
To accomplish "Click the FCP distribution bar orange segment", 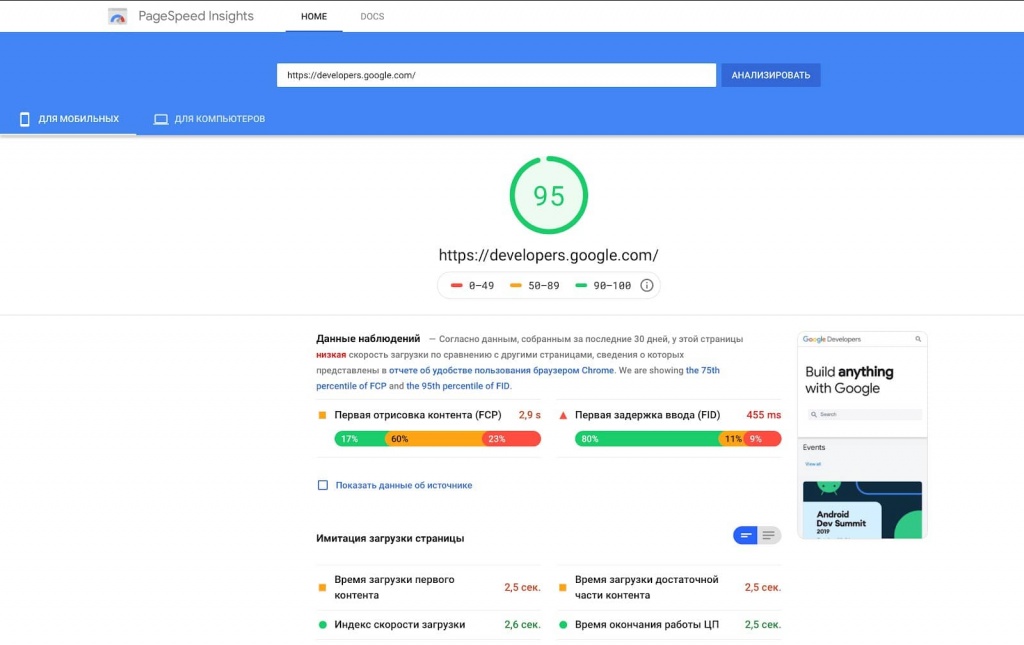I will (433, 439).
